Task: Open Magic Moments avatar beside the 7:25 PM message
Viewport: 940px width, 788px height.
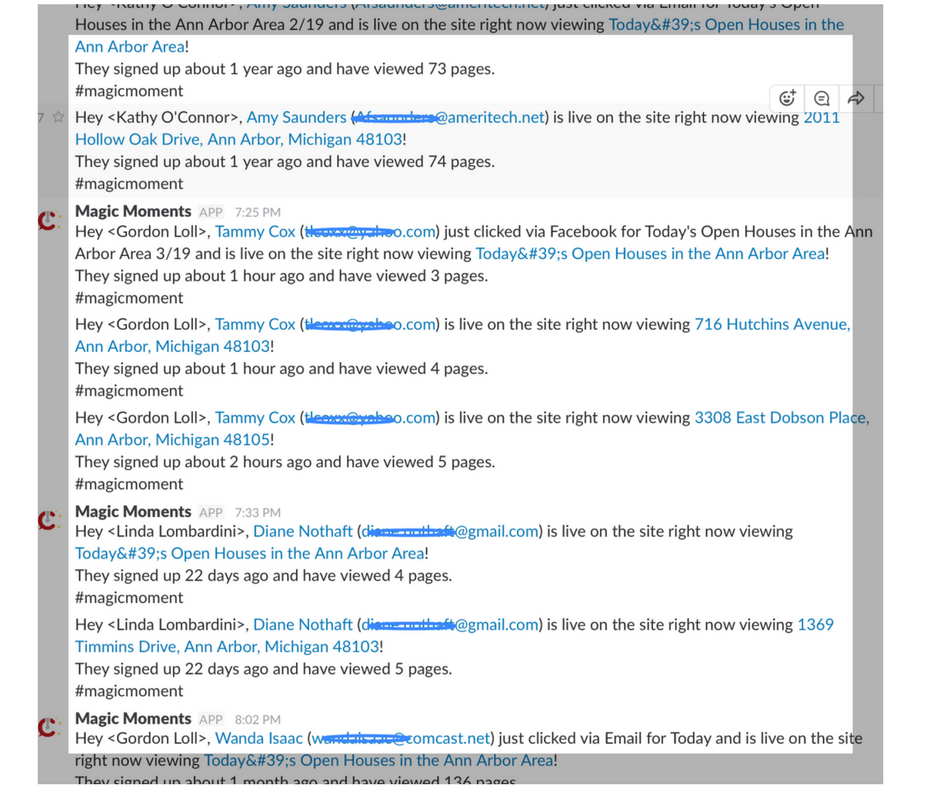Action: (x=49, y=221)
